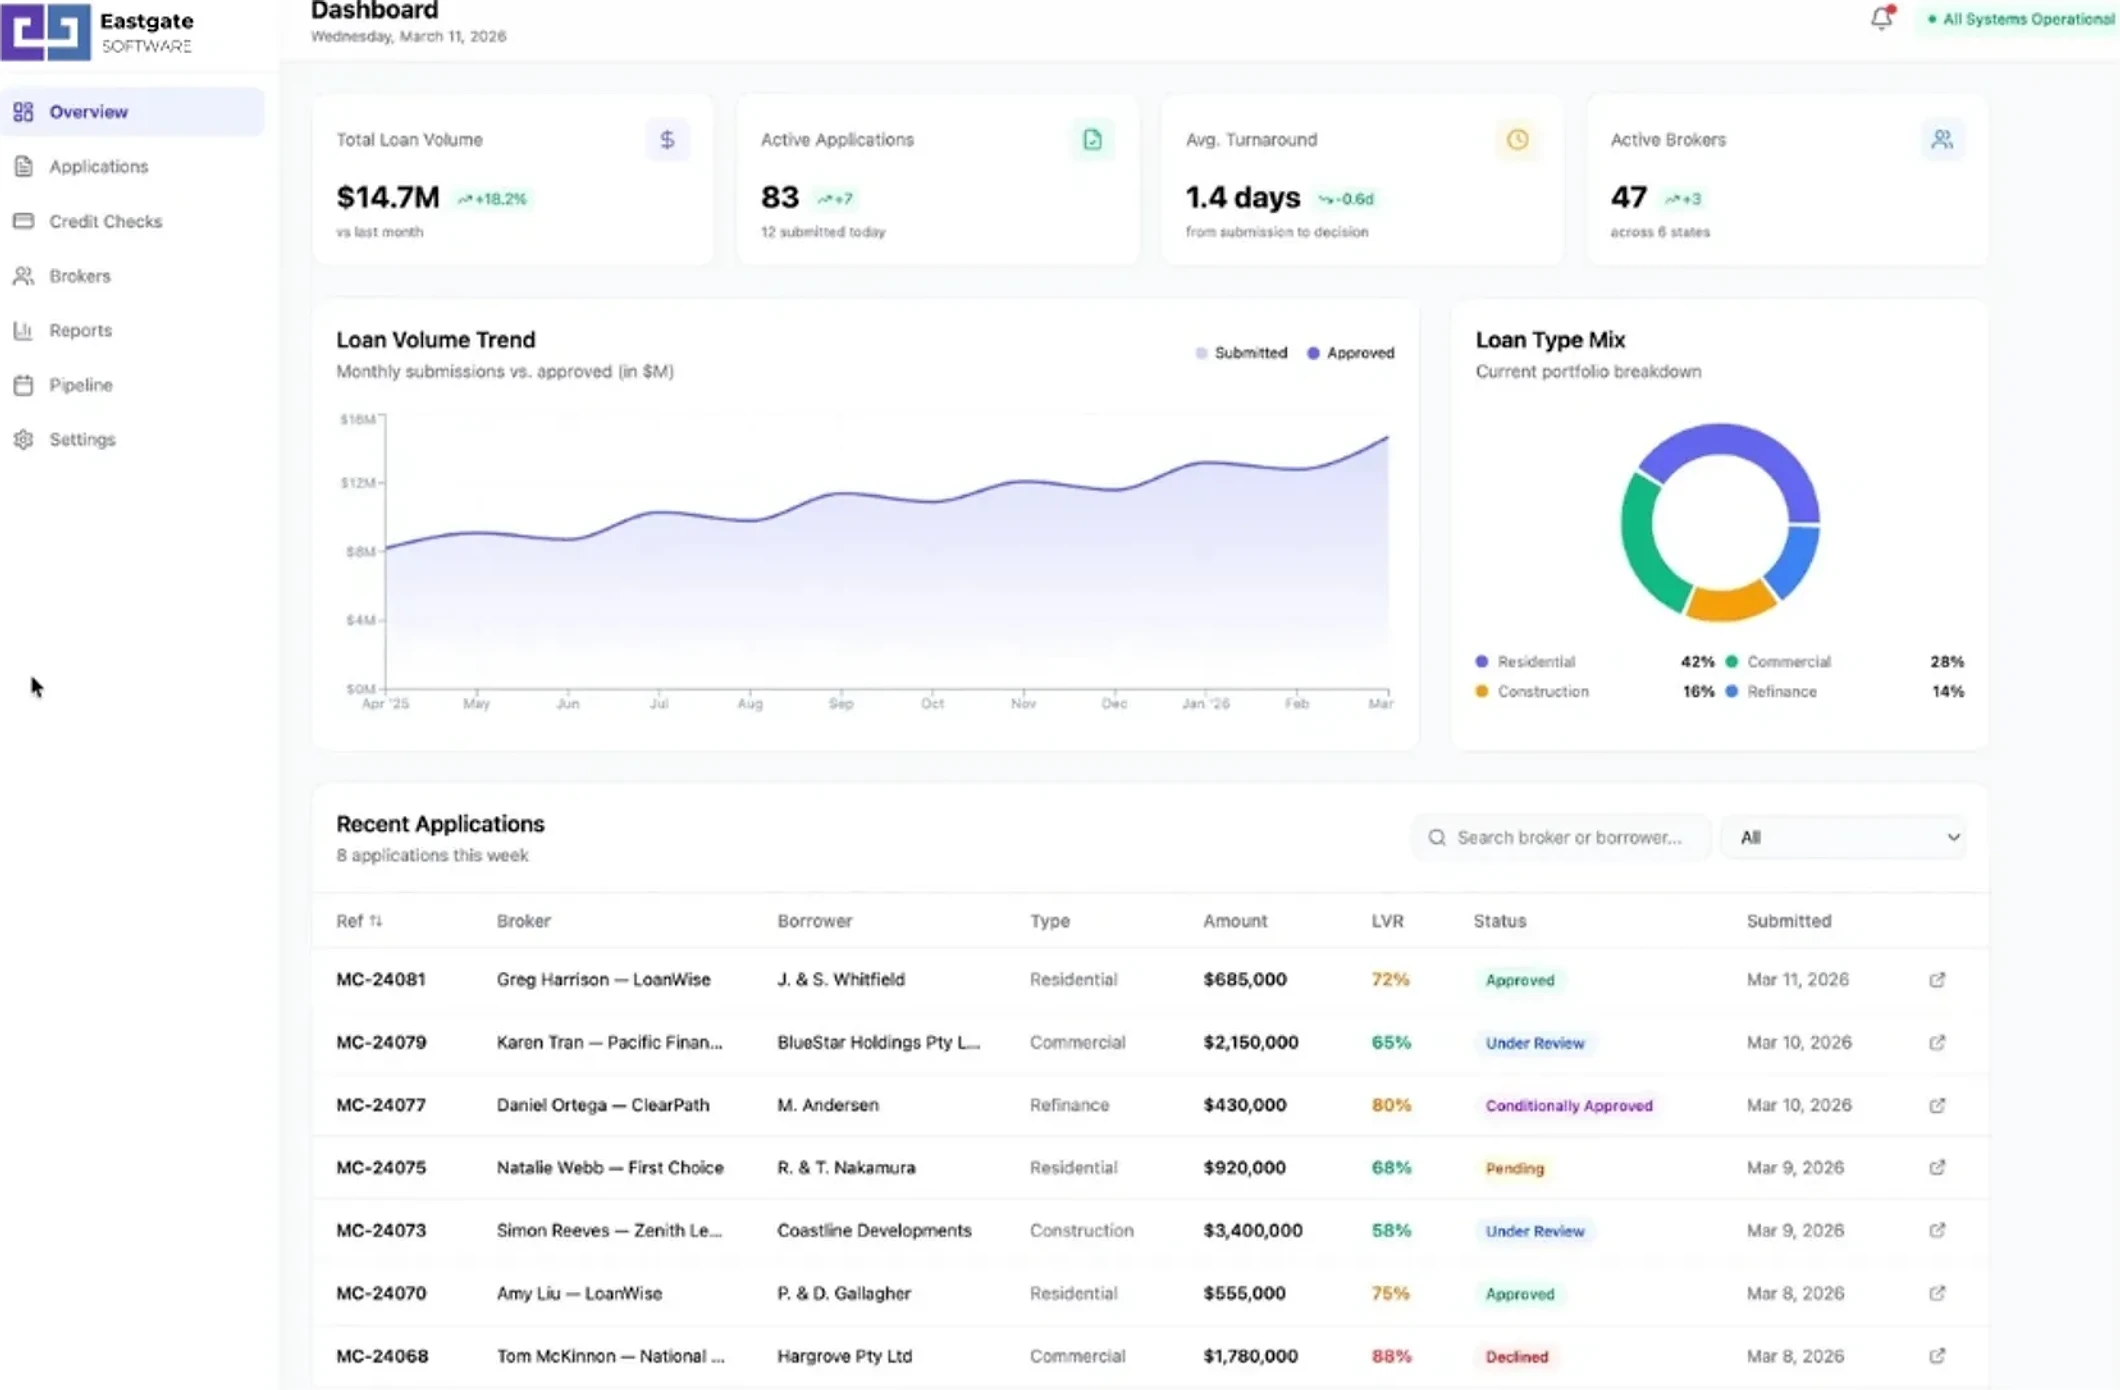
Task: Click the Submitted column header
Action: pos(1789,921)
